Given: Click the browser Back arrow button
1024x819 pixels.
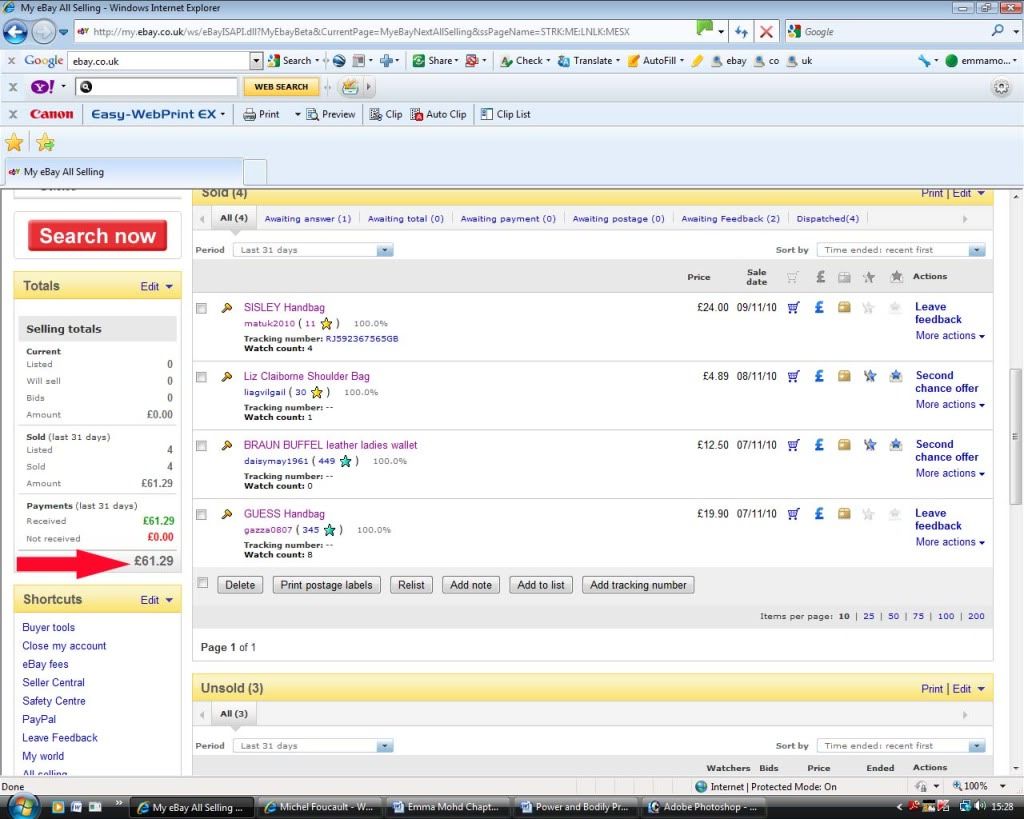Looking at the screenshot, I should click(x=16, y=31).
